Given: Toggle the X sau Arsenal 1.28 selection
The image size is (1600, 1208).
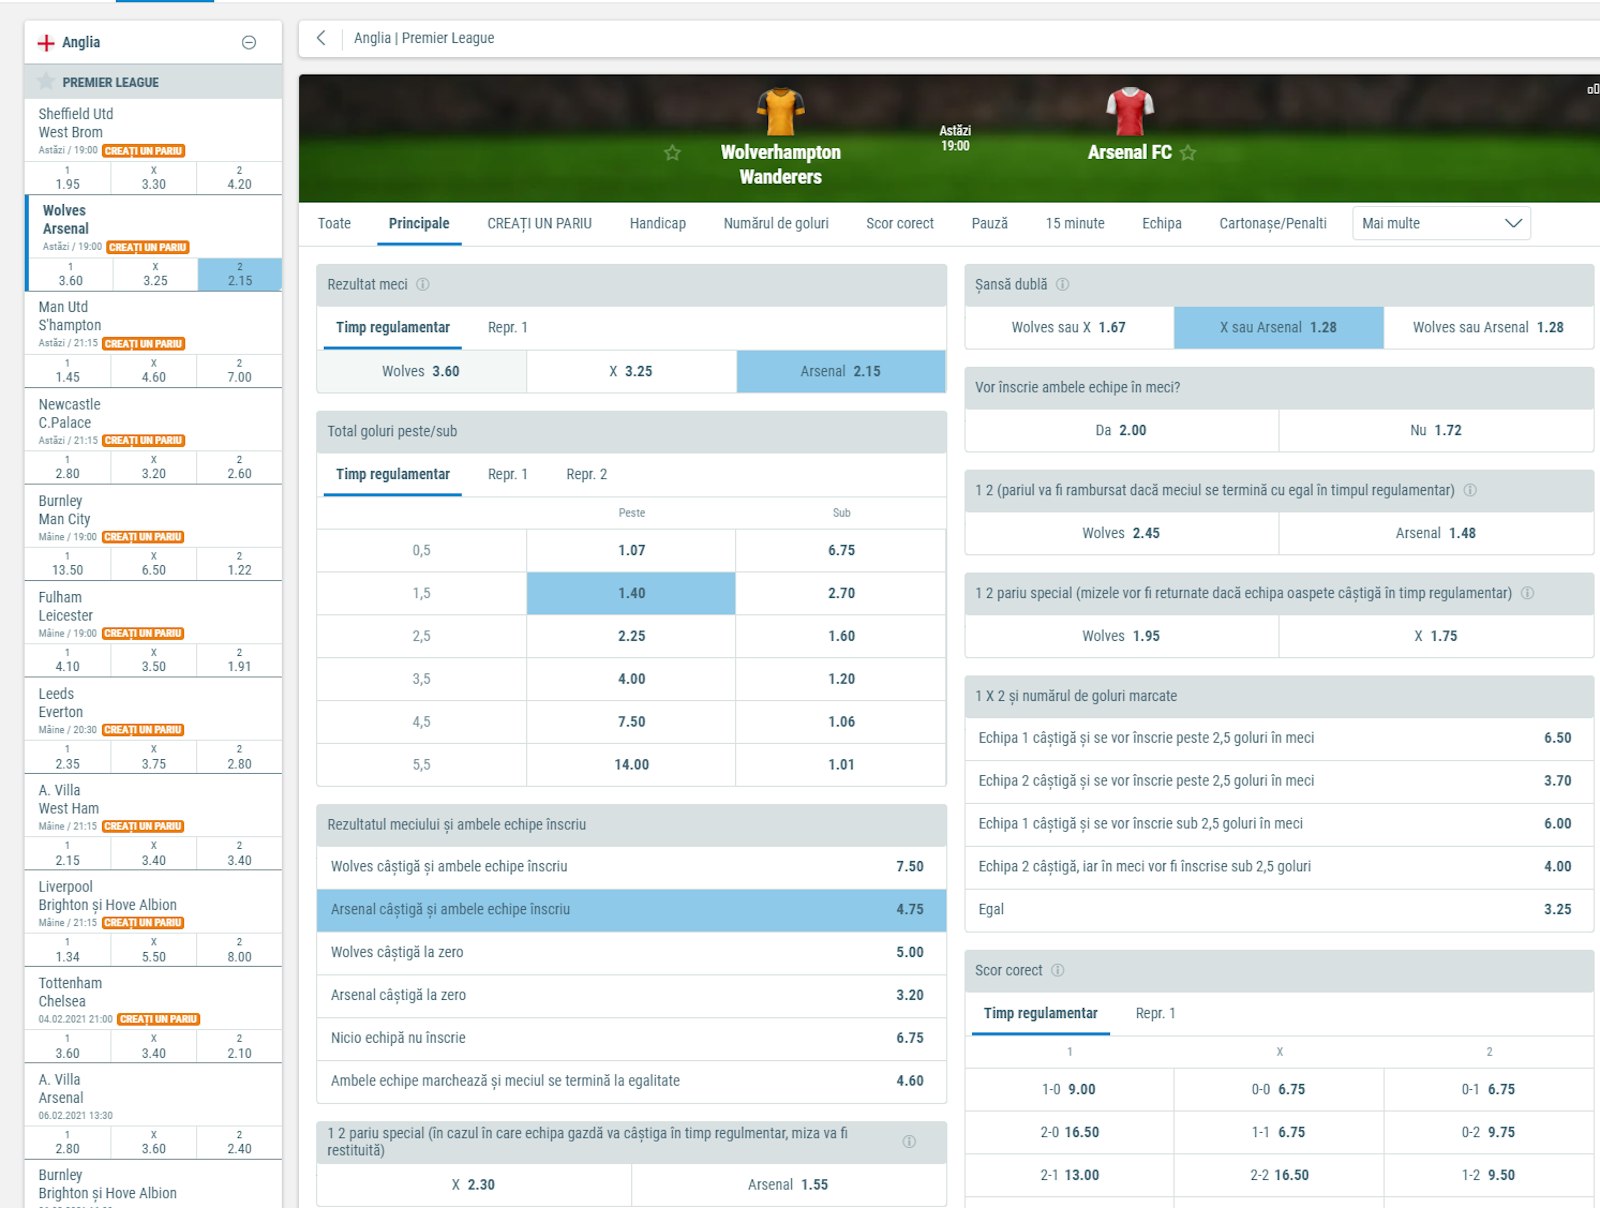Looking at the screenshot, I should [1278, 327].
